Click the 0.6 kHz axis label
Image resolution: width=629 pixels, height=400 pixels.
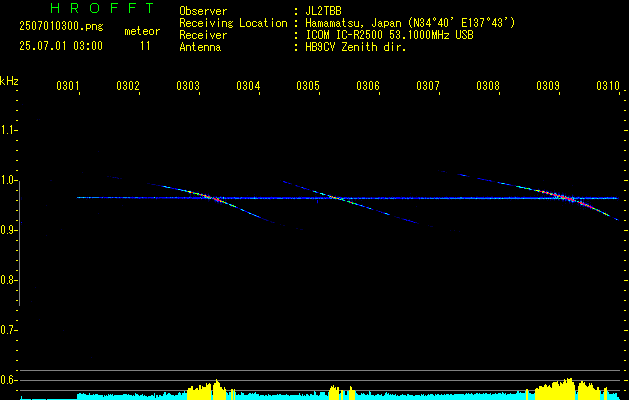[x=7, y=380]
